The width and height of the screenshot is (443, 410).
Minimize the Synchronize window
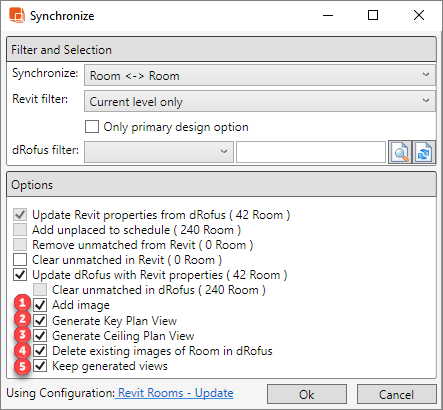(328, 15)
